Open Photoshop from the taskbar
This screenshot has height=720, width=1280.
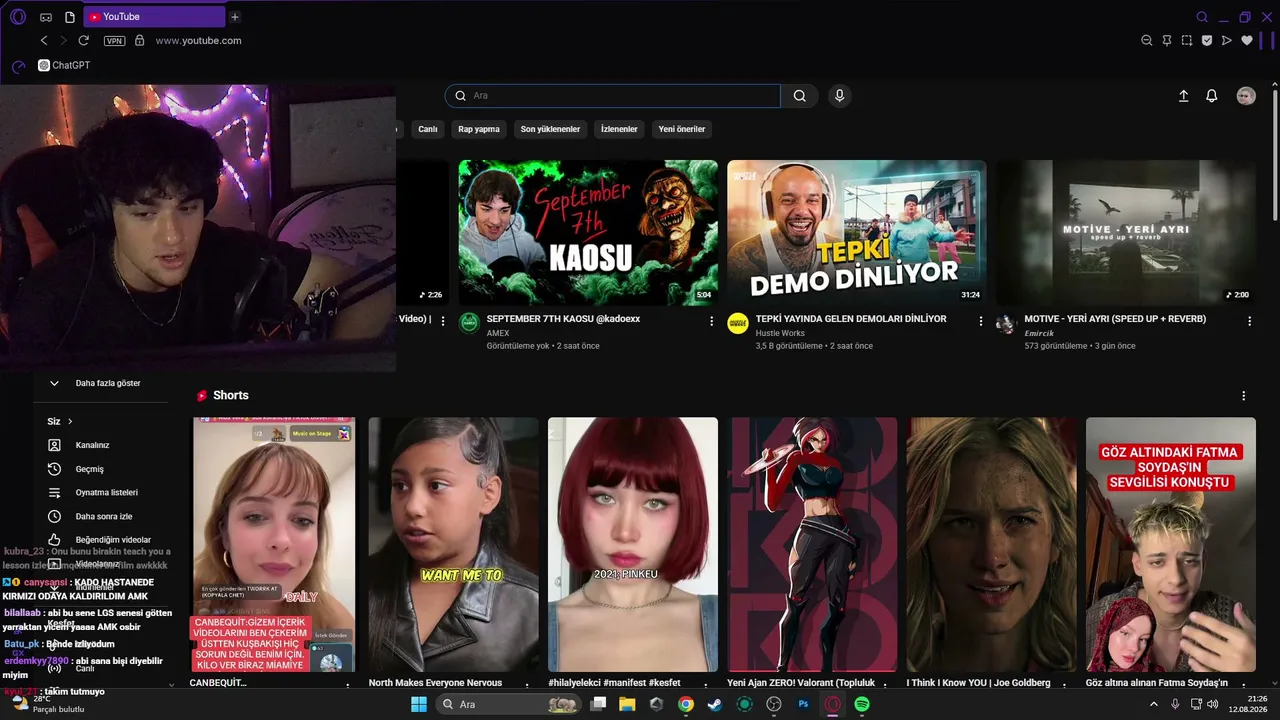click(803, 704)
